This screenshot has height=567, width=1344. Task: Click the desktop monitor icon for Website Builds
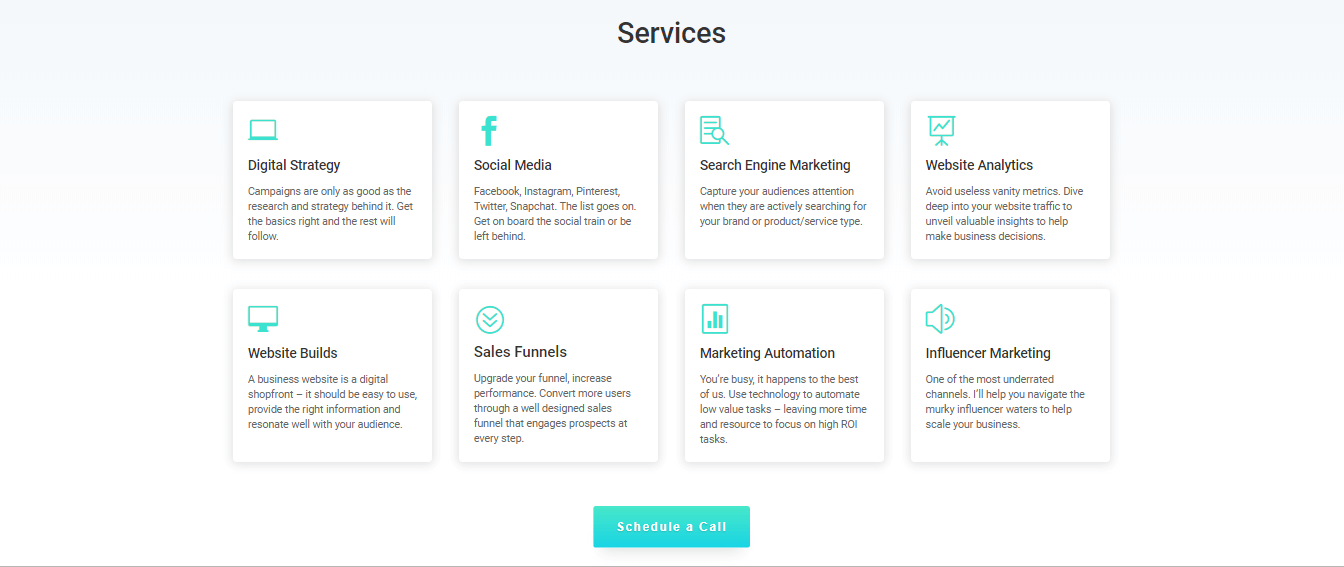263,319
